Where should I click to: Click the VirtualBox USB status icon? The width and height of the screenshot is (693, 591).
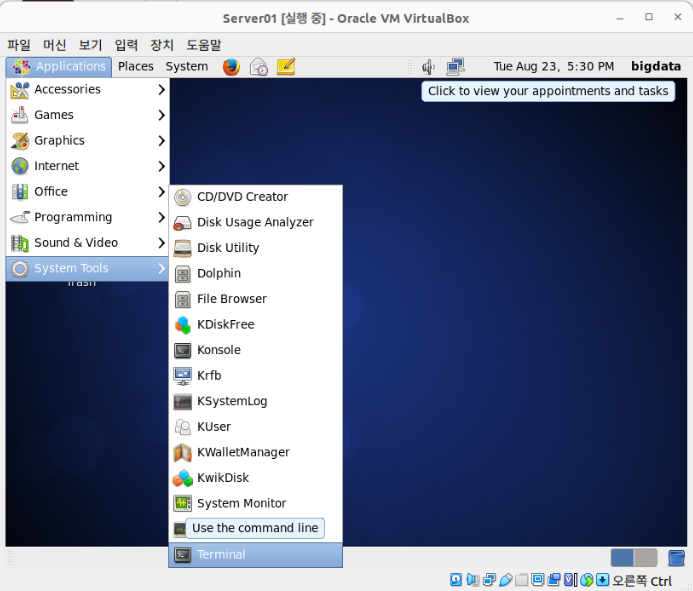[506, 580]
